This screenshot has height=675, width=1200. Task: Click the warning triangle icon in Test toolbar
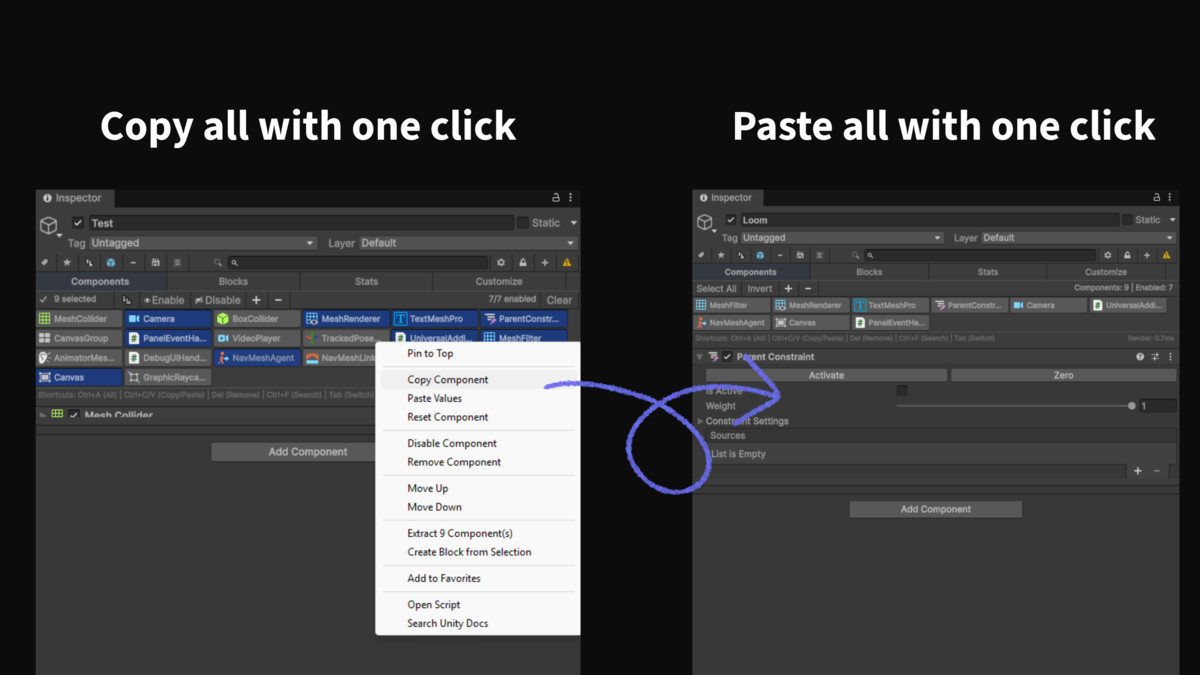click(567, 263)
